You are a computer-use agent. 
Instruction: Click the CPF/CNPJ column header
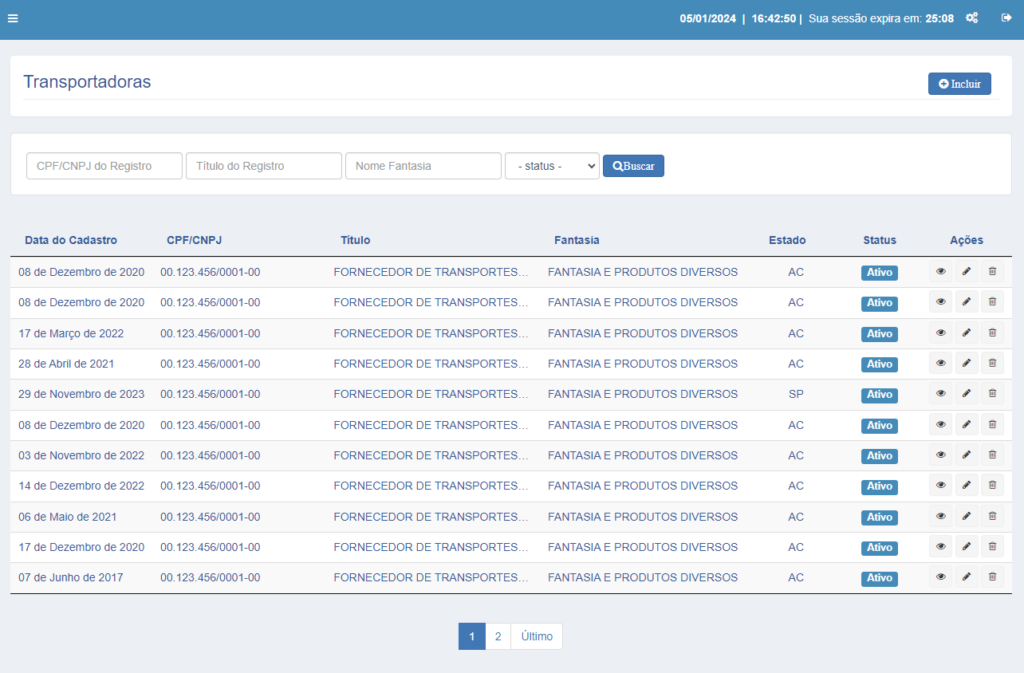[194, 240]
